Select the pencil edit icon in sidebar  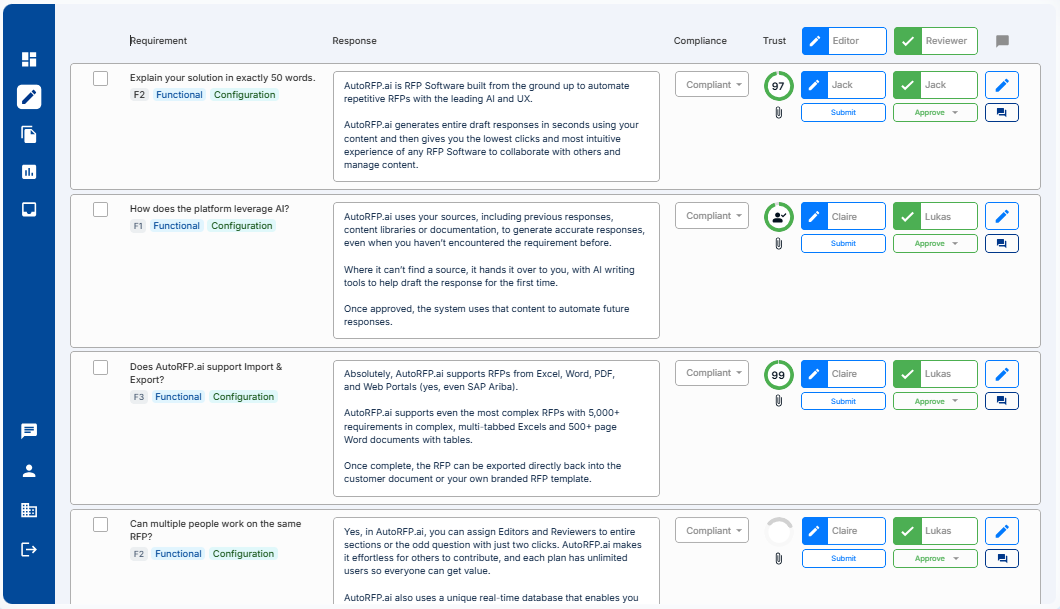29,97
